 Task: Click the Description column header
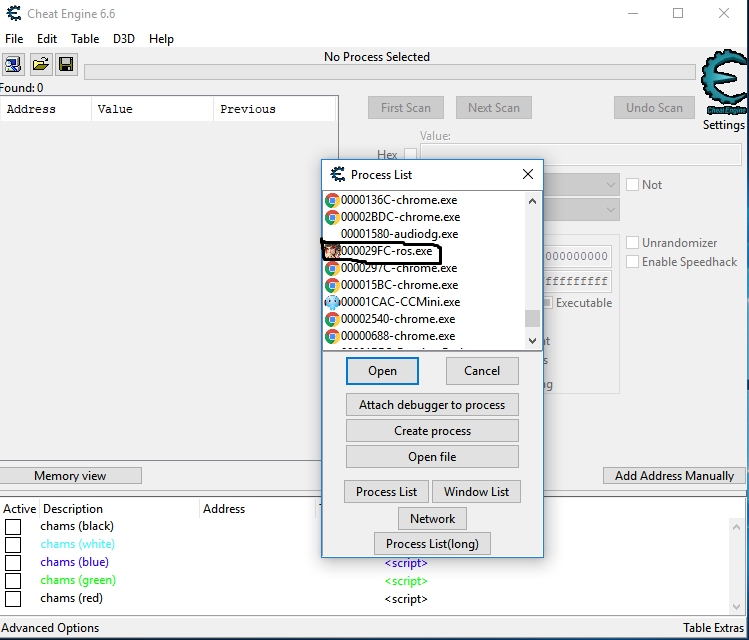click(x=119, y=509)
